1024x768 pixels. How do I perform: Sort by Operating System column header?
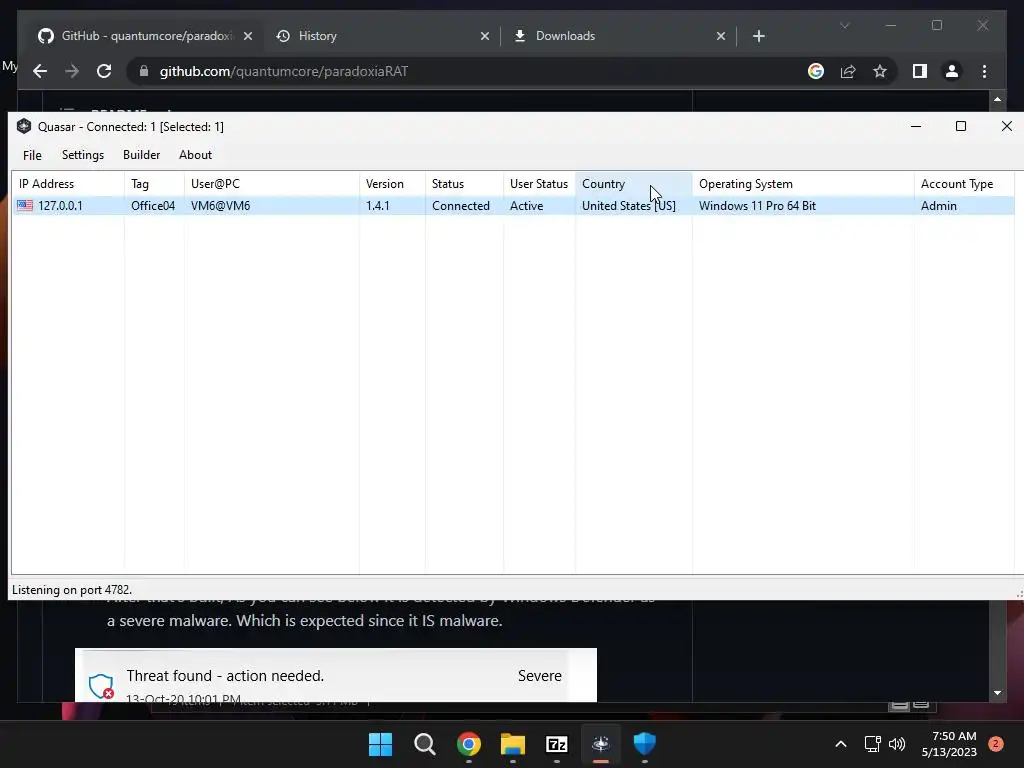(x=803, y=184)
